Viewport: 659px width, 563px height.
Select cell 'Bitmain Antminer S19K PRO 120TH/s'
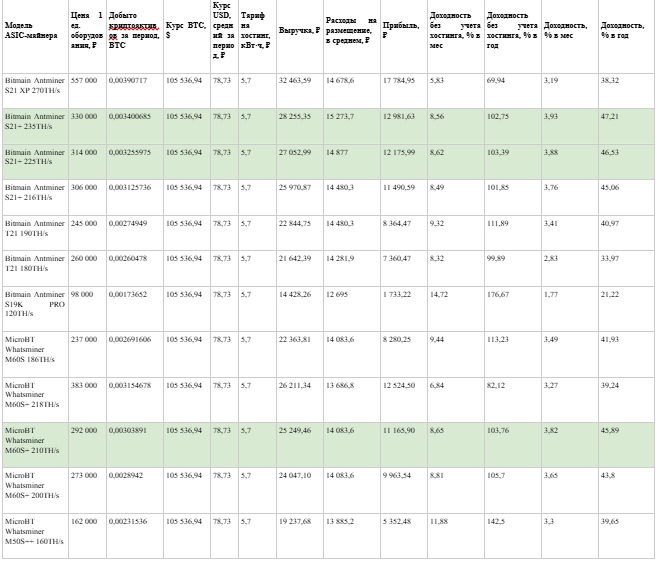pyautogui.click(x=35, y=309)
